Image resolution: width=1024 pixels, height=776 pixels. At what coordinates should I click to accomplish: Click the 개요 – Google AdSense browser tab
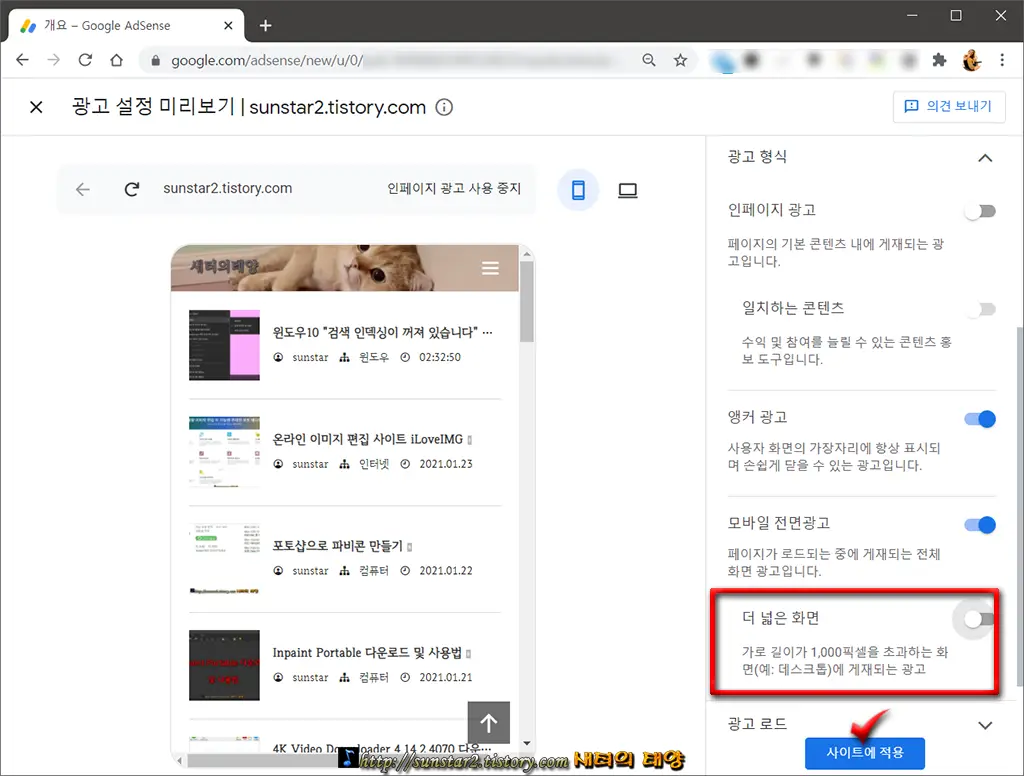[x=110, y=25]
